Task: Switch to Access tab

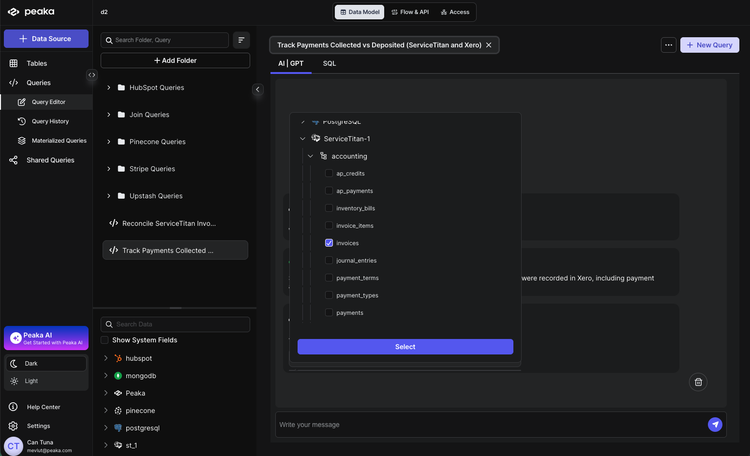Action: click(x=455, y=12)
